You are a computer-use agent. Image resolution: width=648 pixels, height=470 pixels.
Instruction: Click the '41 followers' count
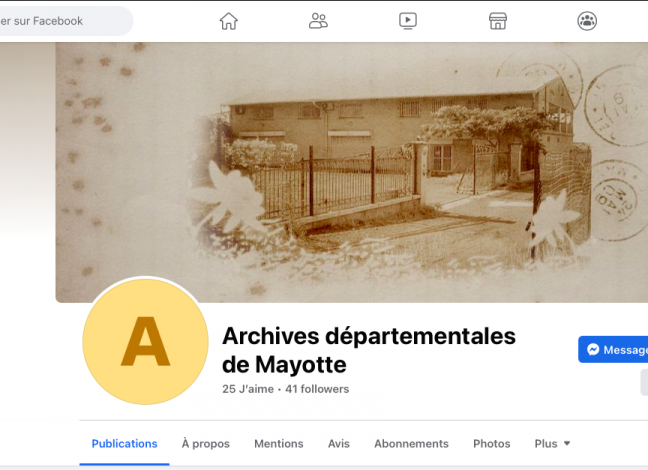(317, 389)
